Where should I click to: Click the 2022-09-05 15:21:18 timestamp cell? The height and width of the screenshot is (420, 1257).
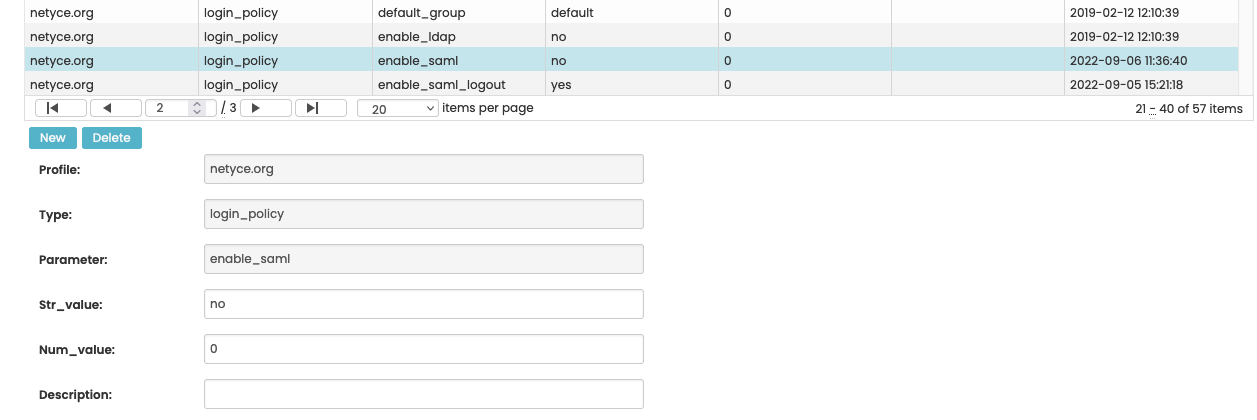pos(1126,85)
